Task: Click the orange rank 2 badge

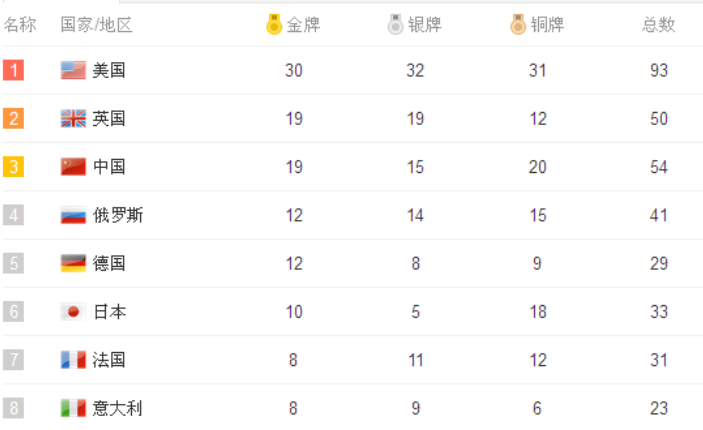Action: pos(13,118)
